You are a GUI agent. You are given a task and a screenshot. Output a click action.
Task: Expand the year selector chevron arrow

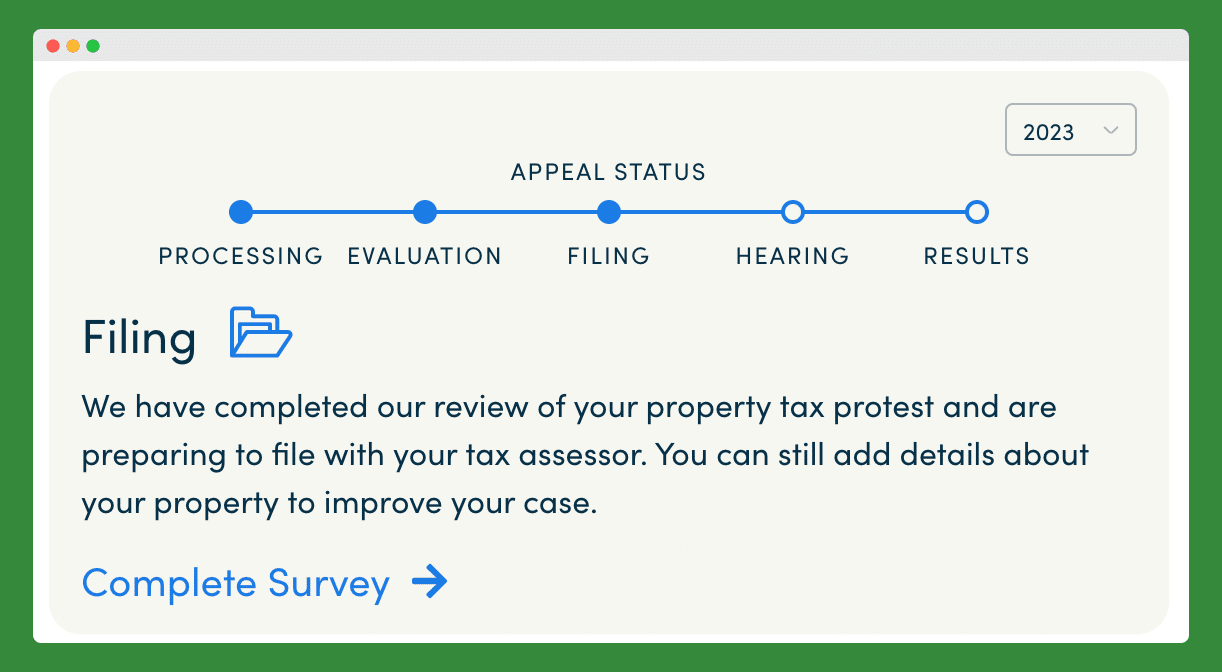click(1109, 131)
